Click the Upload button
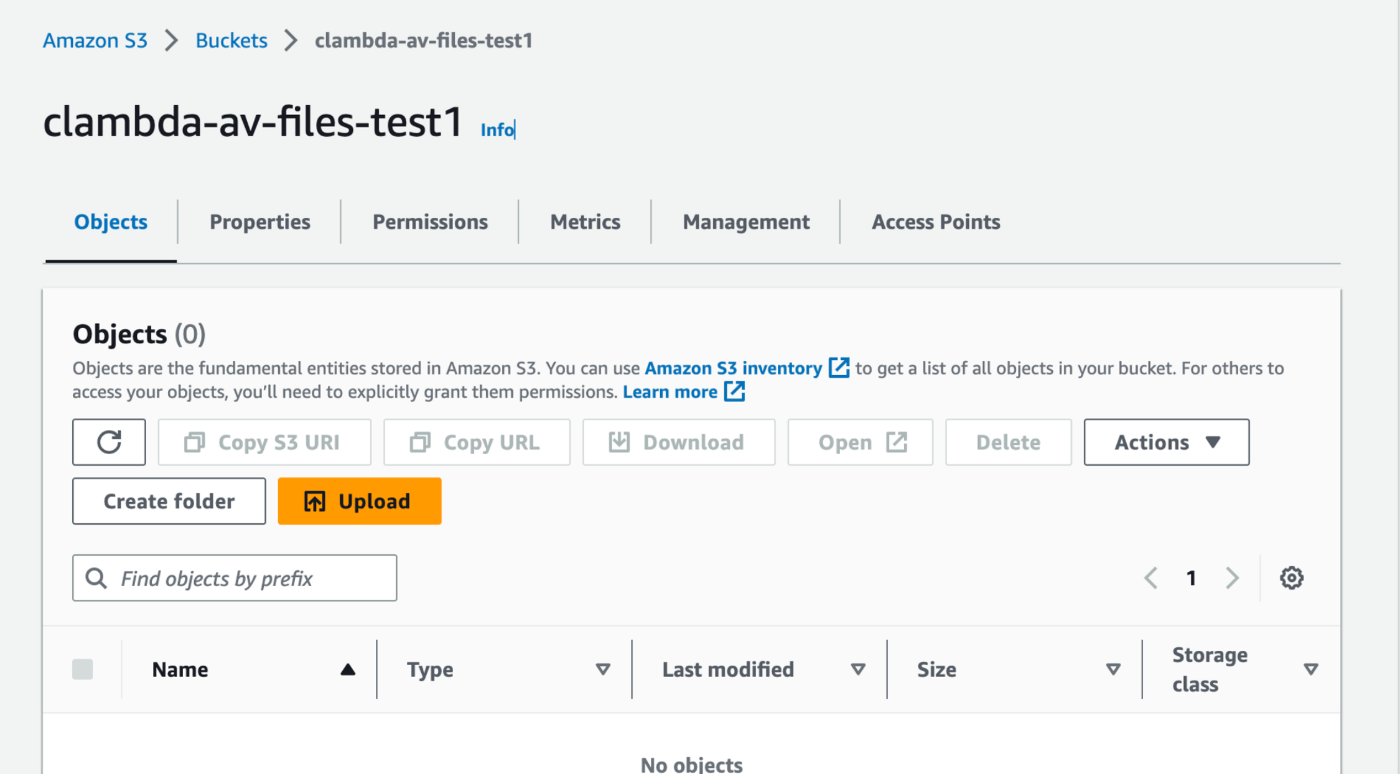Image resolution: width=1400 pixels, height=774 pixels. [360, 501]
